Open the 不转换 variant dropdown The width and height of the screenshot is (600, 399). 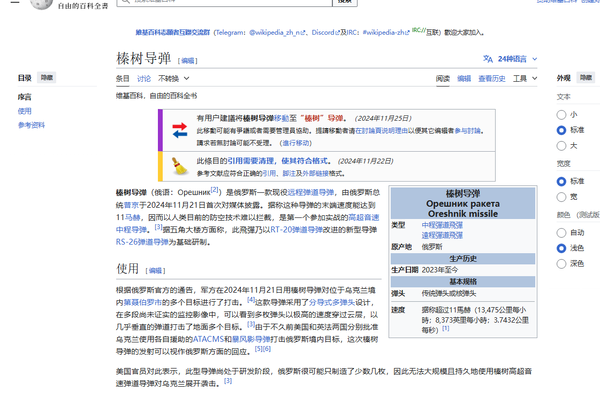coord(173,78)
